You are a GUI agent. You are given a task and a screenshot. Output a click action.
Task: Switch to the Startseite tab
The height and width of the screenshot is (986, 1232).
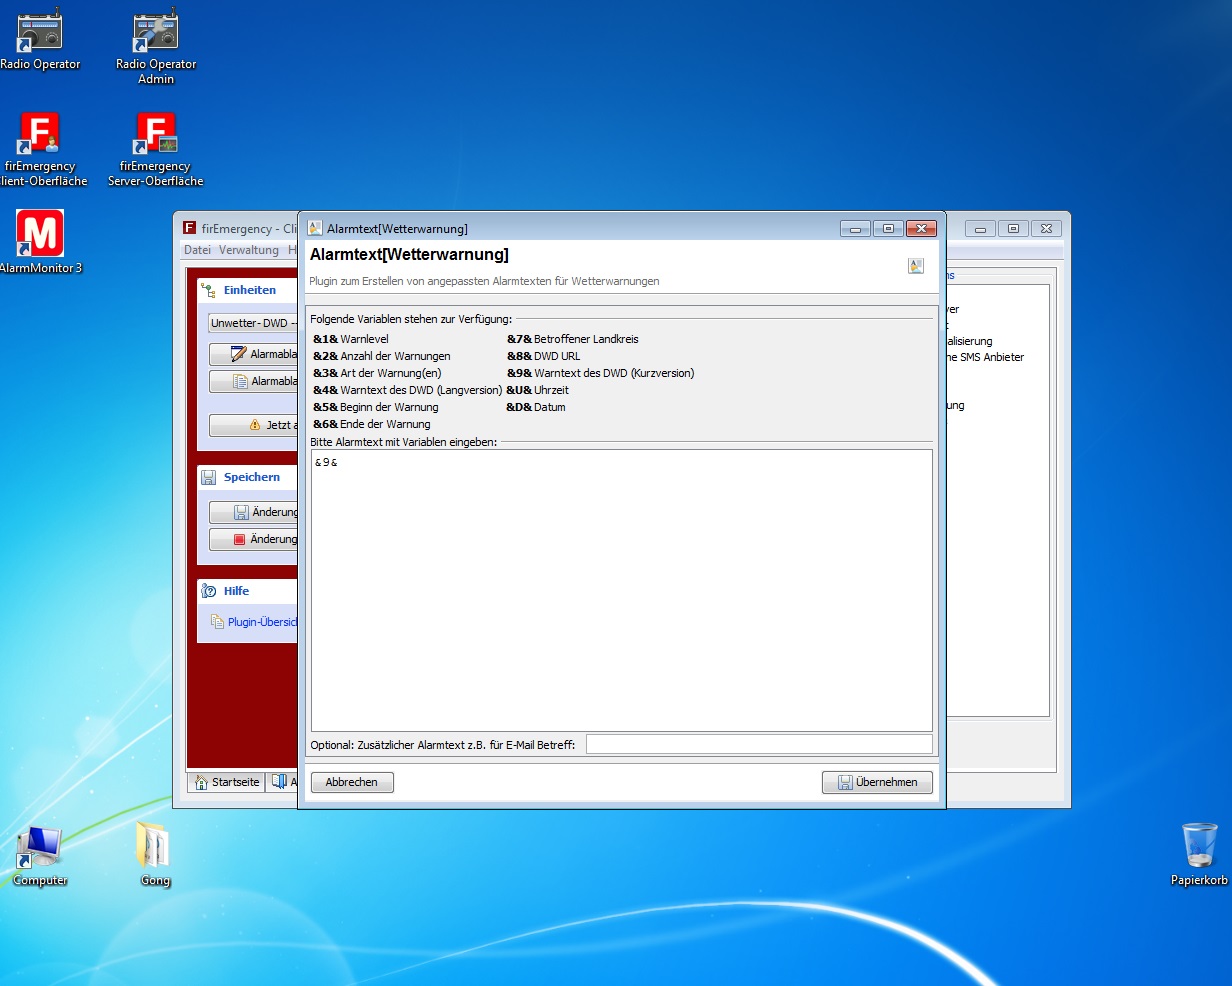pyautogui.click(x=227, y=782)
